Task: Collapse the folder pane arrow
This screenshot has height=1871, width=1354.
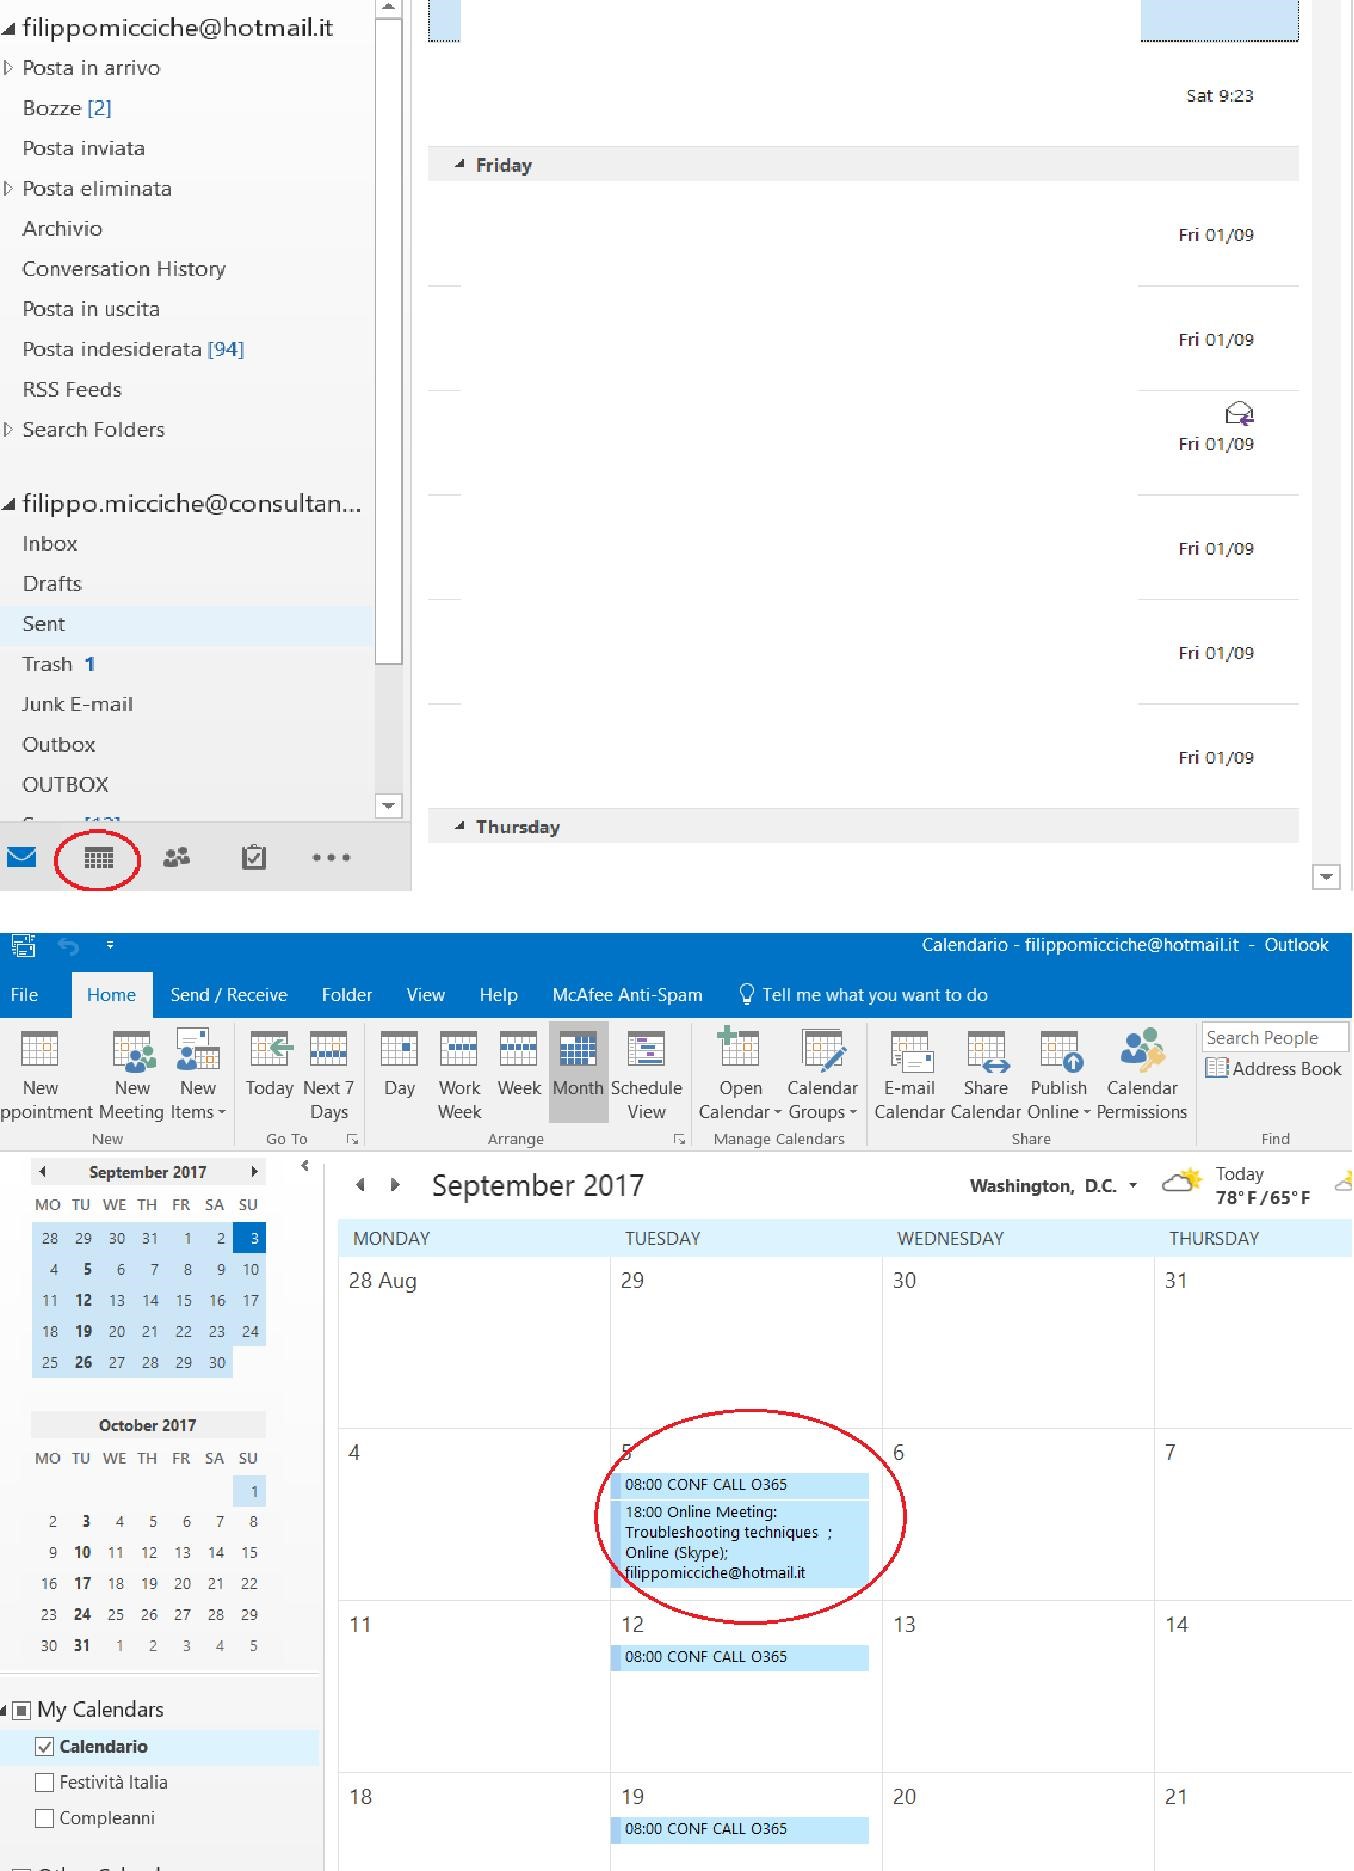Action: [305, 1166]
